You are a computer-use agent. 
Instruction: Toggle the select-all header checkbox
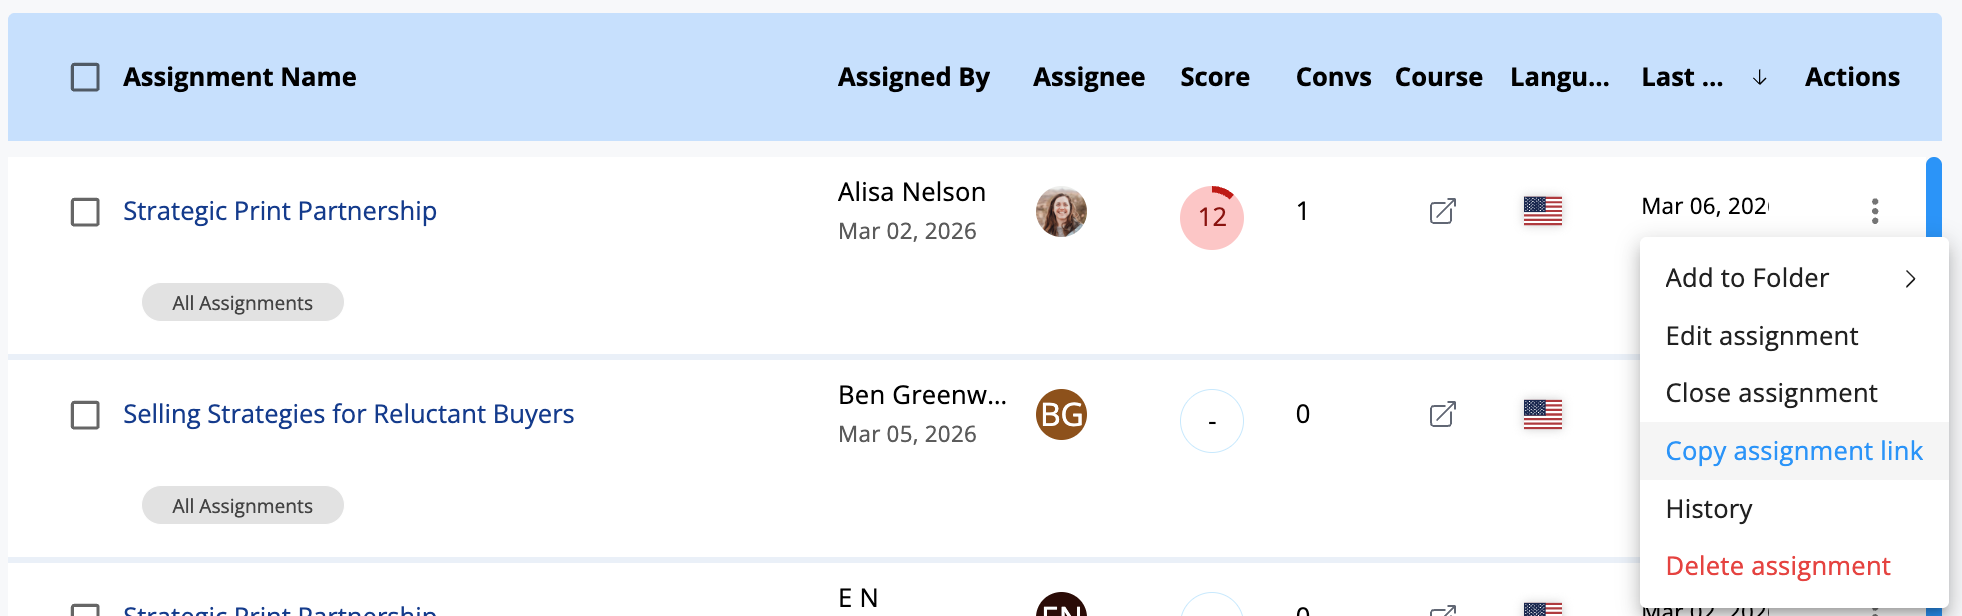pyautogui.click(x=85, y=77)
